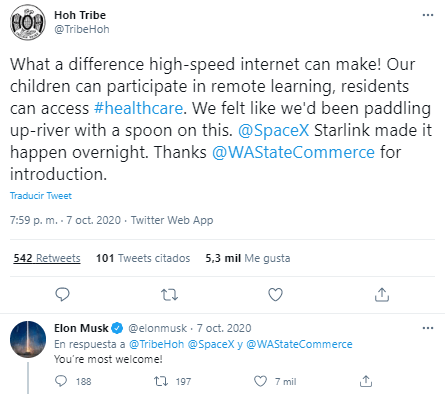Image resolution: width=445 pixels, height=394 pixels.
Task: Retweet the Hoh Tribe tweet
Action: pyautogui.click(x=169, y=295)
